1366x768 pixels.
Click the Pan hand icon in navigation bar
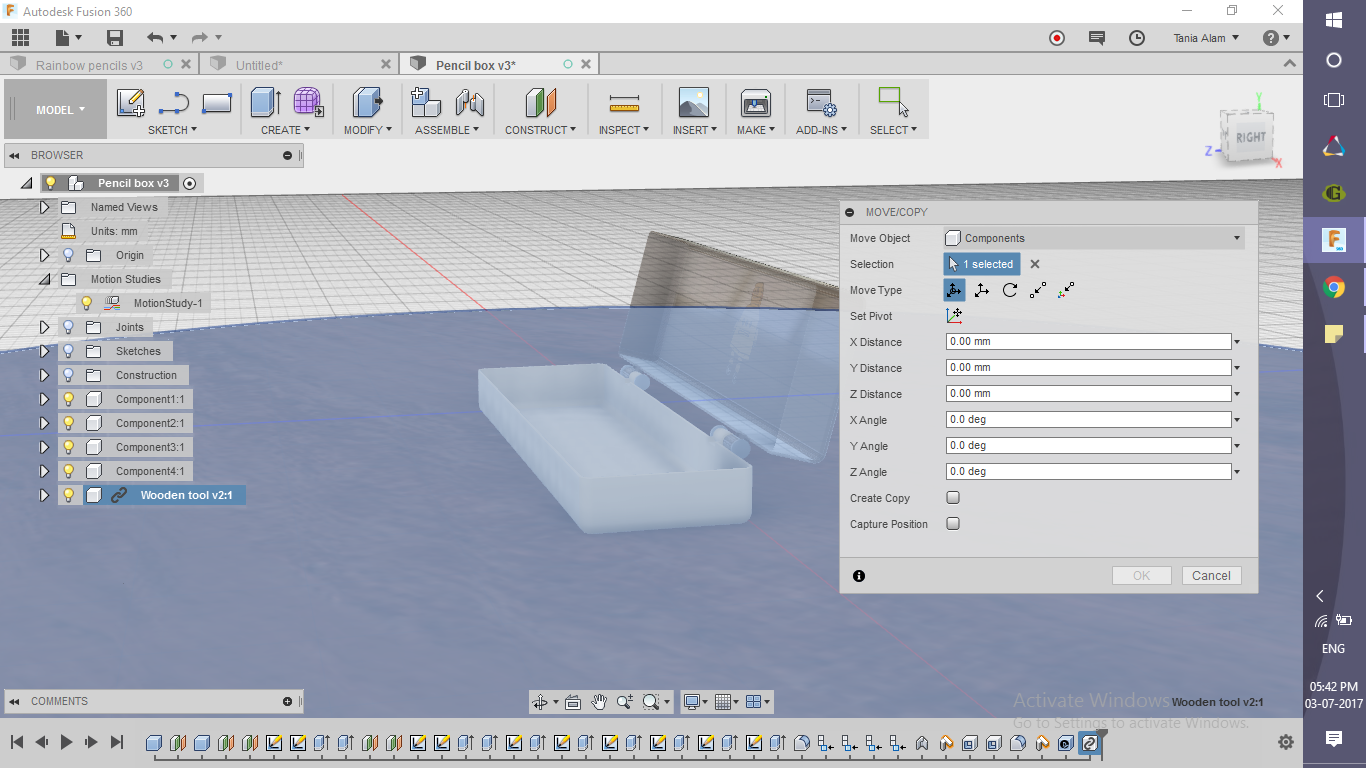tap(599, 702)
